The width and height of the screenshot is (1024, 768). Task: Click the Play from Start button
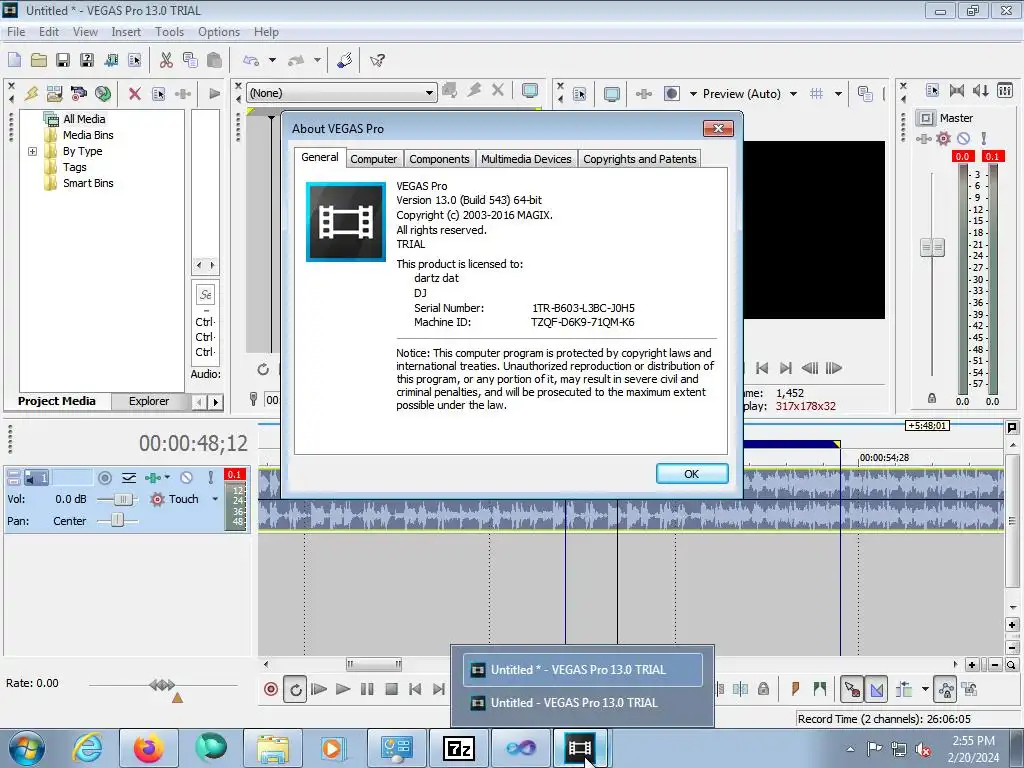coord(319,689)
